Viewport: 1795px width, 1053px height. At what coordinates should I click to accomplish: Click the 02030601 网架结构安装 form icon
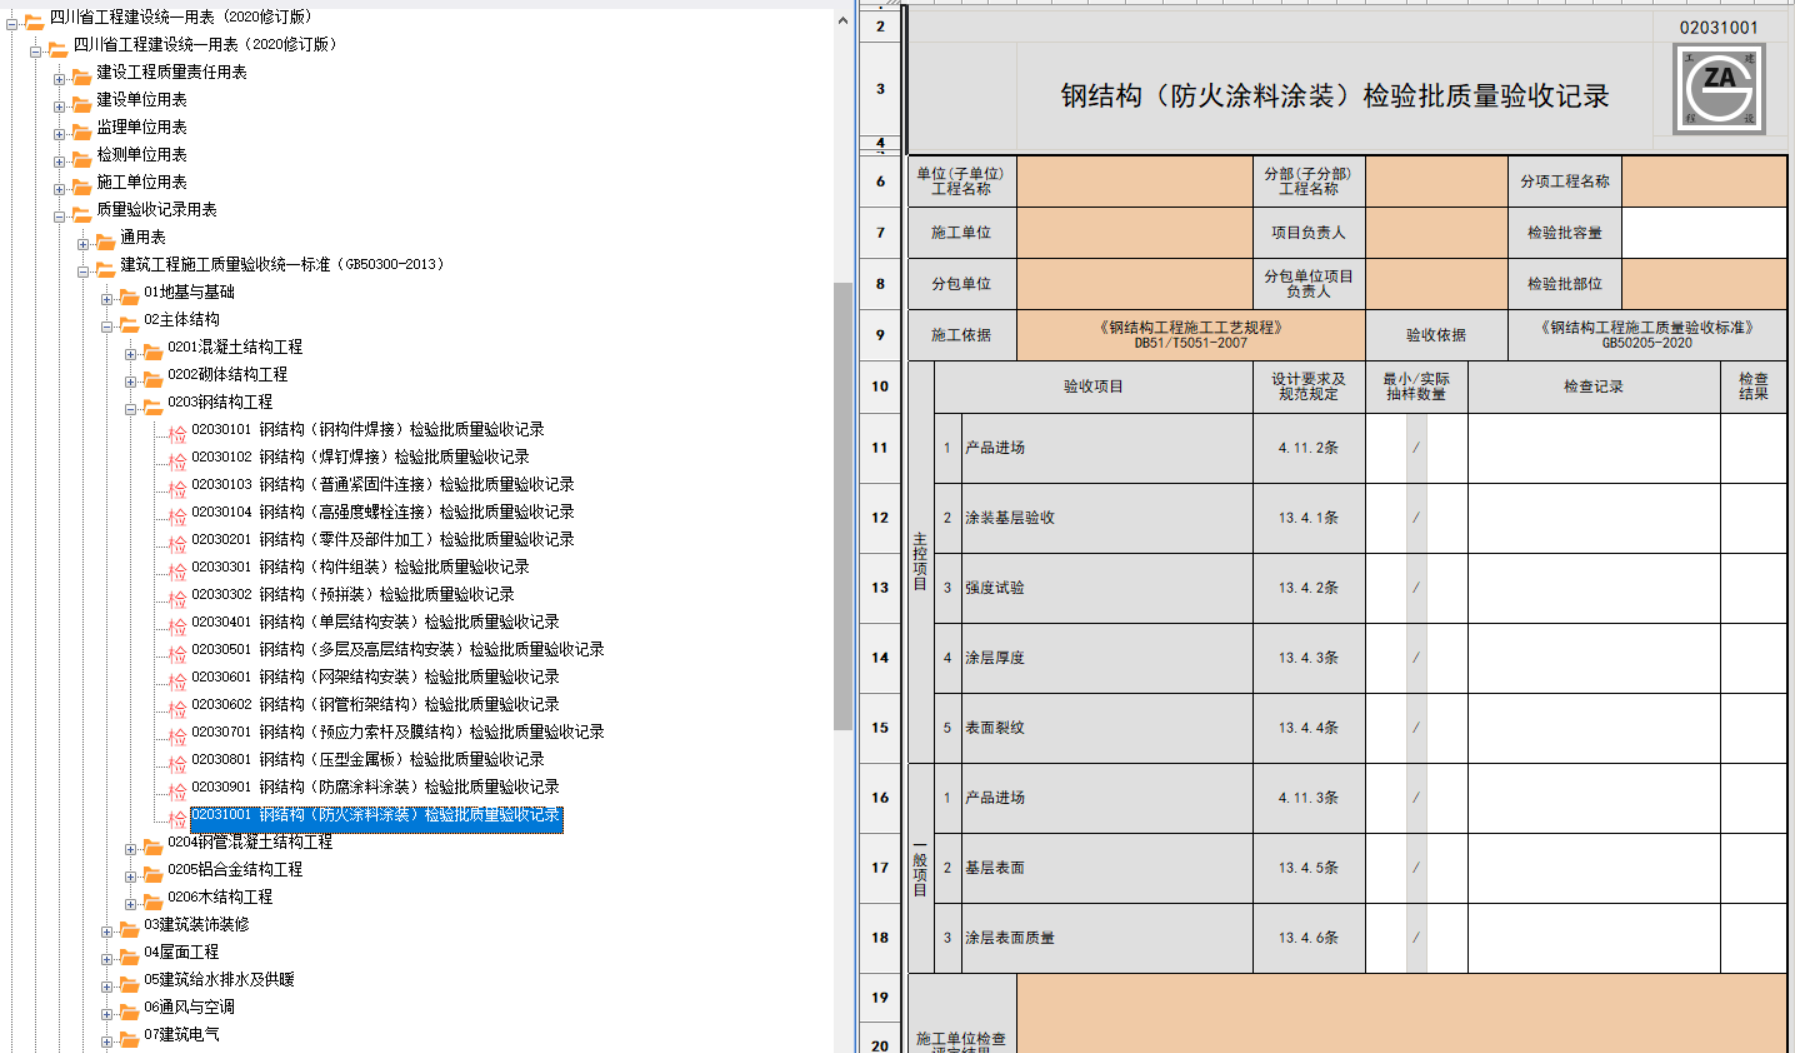(177, 680)
